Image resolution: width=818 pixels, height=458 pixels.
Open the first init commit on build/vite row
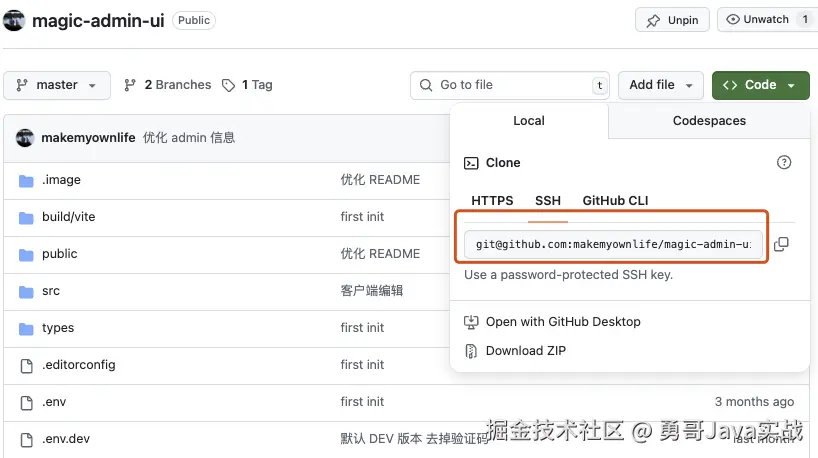362,217
